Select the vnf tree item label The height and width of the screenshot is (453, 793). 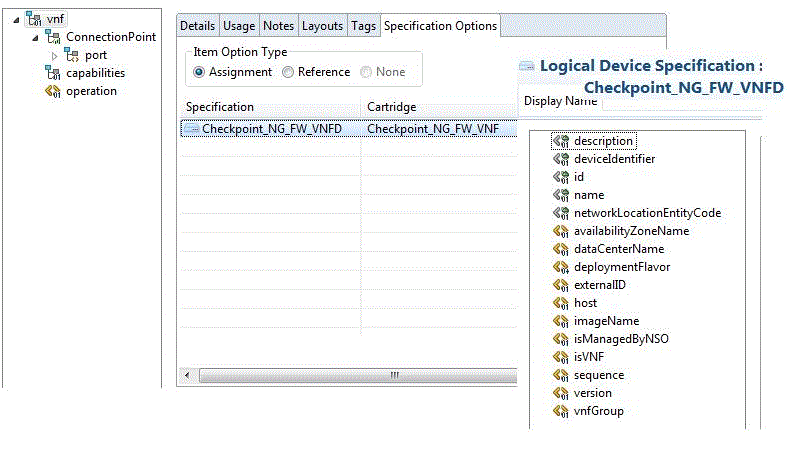click(55, 19)
